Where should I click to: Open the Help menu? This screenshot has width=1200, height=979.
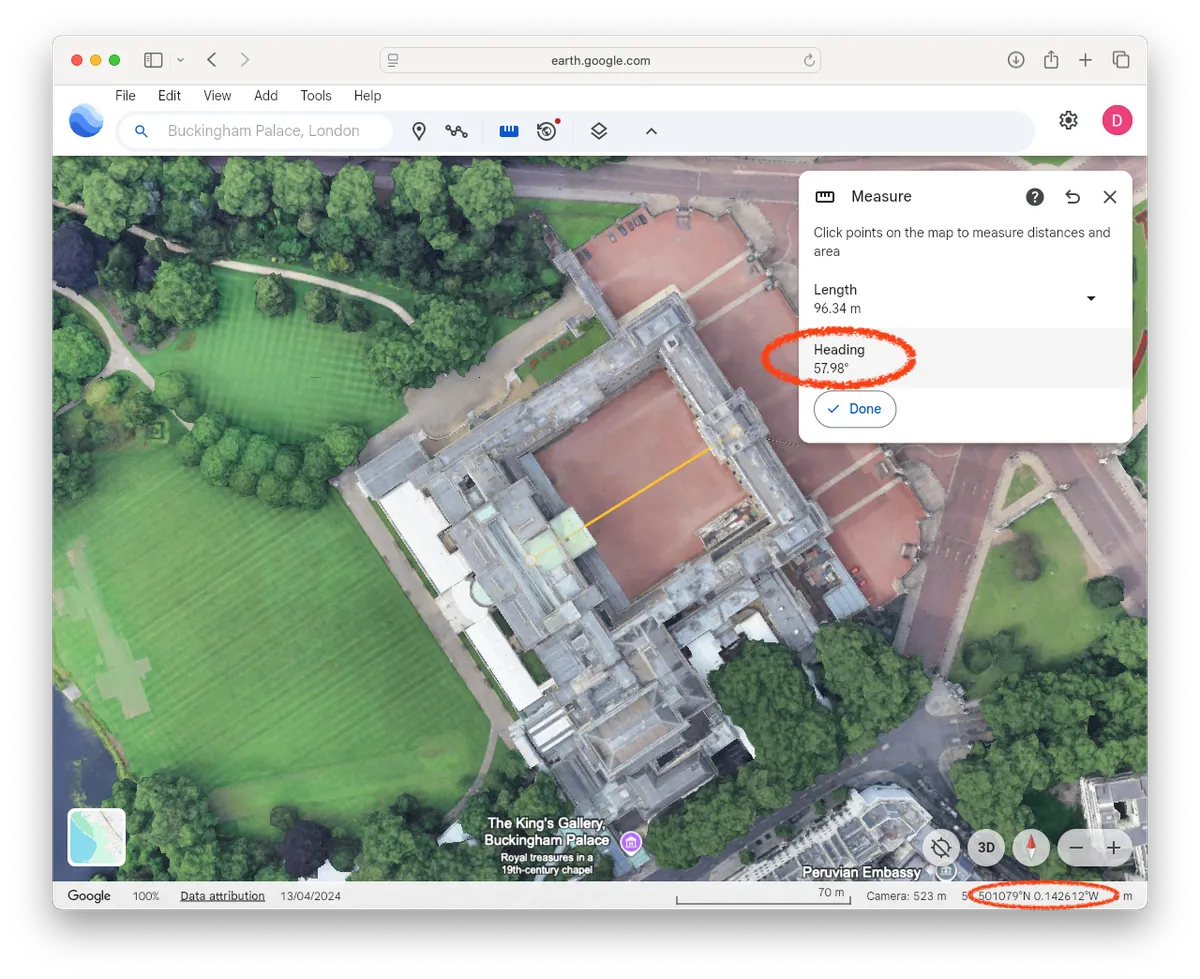point(367,96)
